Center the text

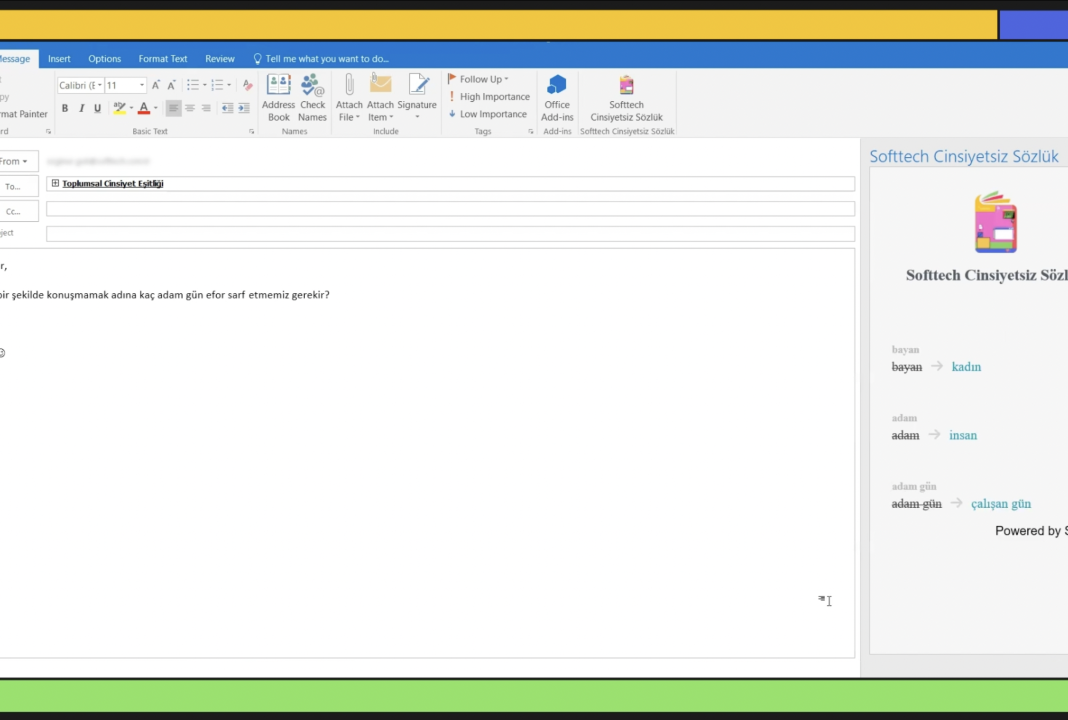point(189,108)
